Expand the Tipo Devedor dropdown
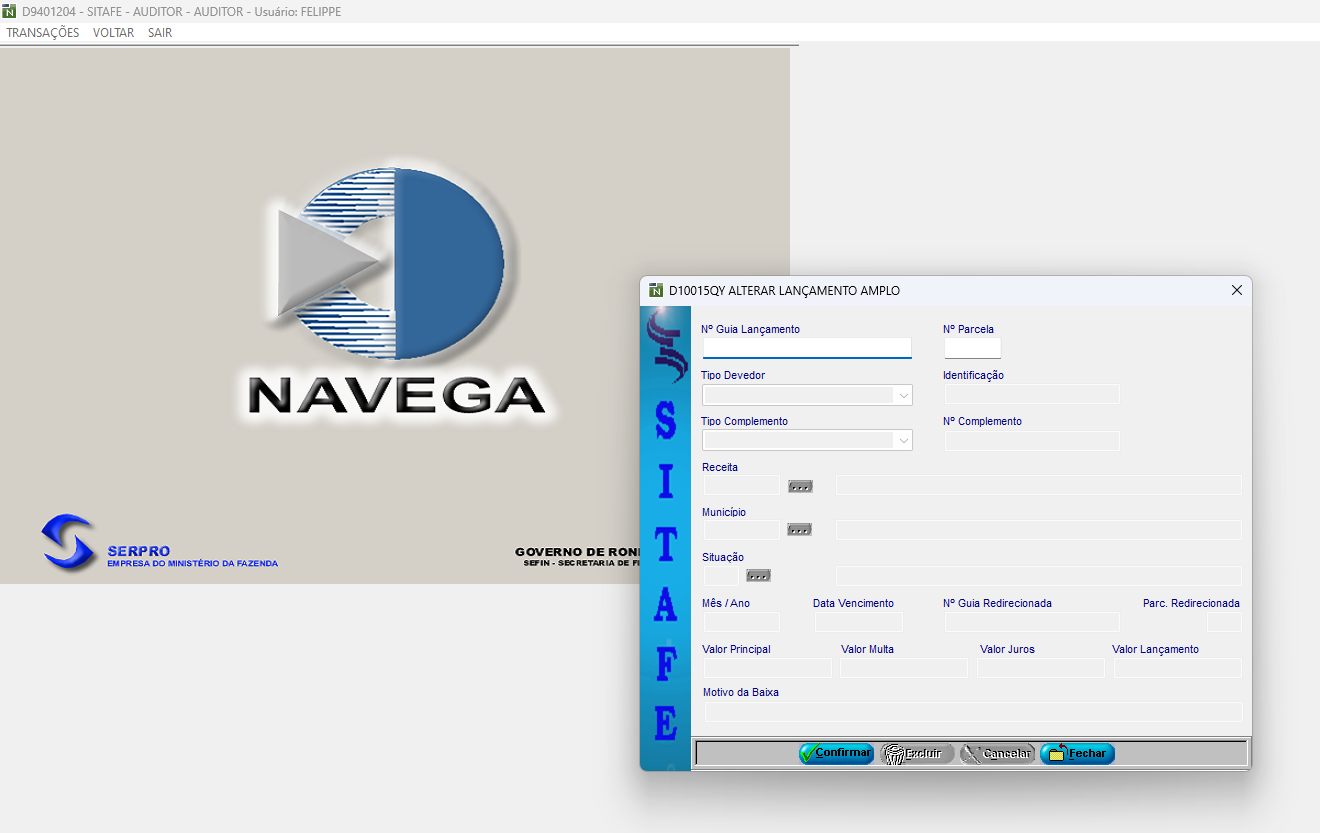Viewport: 1320px width, 833px height. click(x=904, y=395)
